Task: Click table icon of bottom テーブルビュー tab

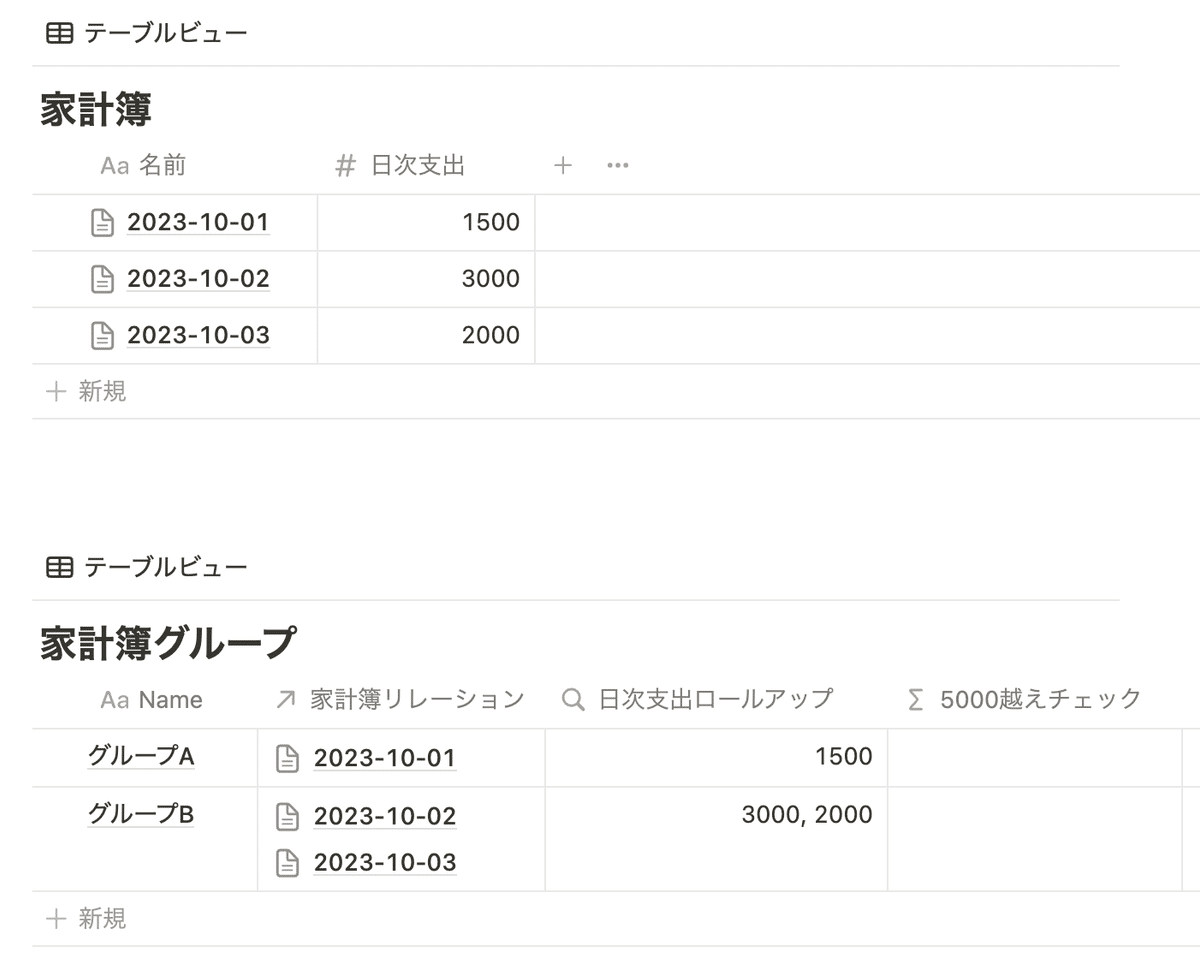Action: pyautogui.click(x=60, y=568)
